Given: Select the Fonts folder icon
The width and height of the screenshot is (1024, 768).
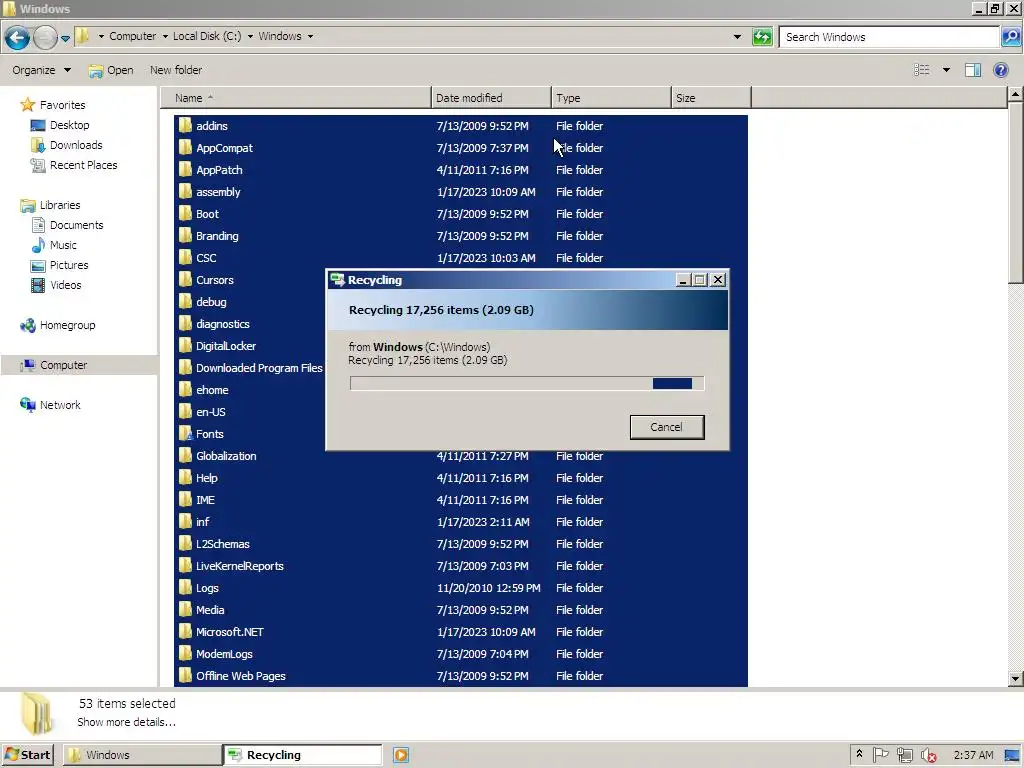Looking at the screenshot, I should click(x=185, y=434).
